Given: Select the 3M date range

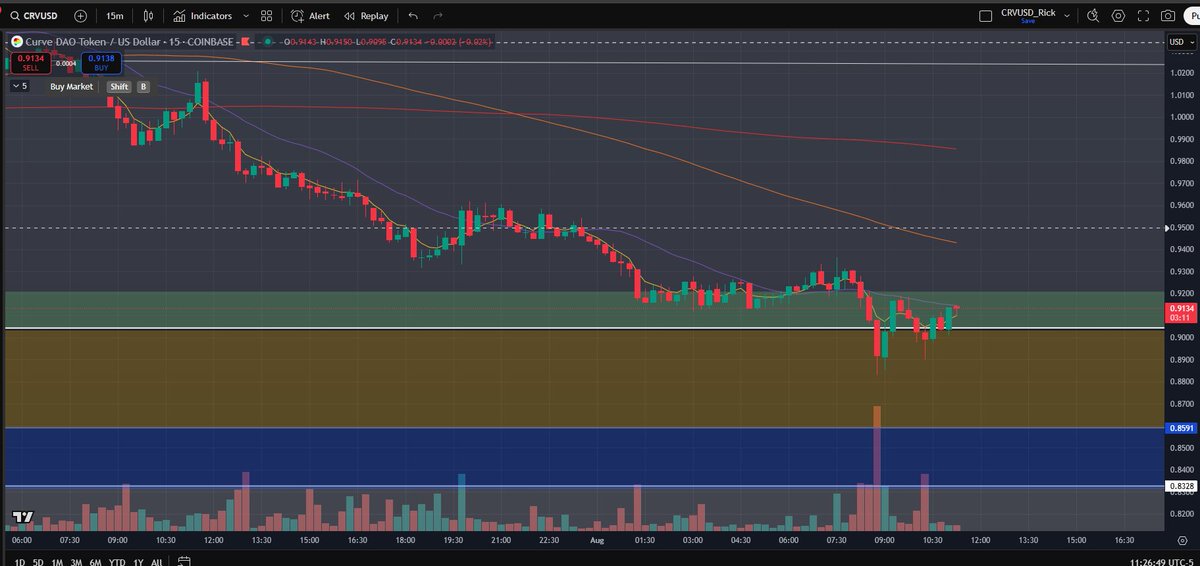Looking at the screenshot, I should click(x=76, y=562).
